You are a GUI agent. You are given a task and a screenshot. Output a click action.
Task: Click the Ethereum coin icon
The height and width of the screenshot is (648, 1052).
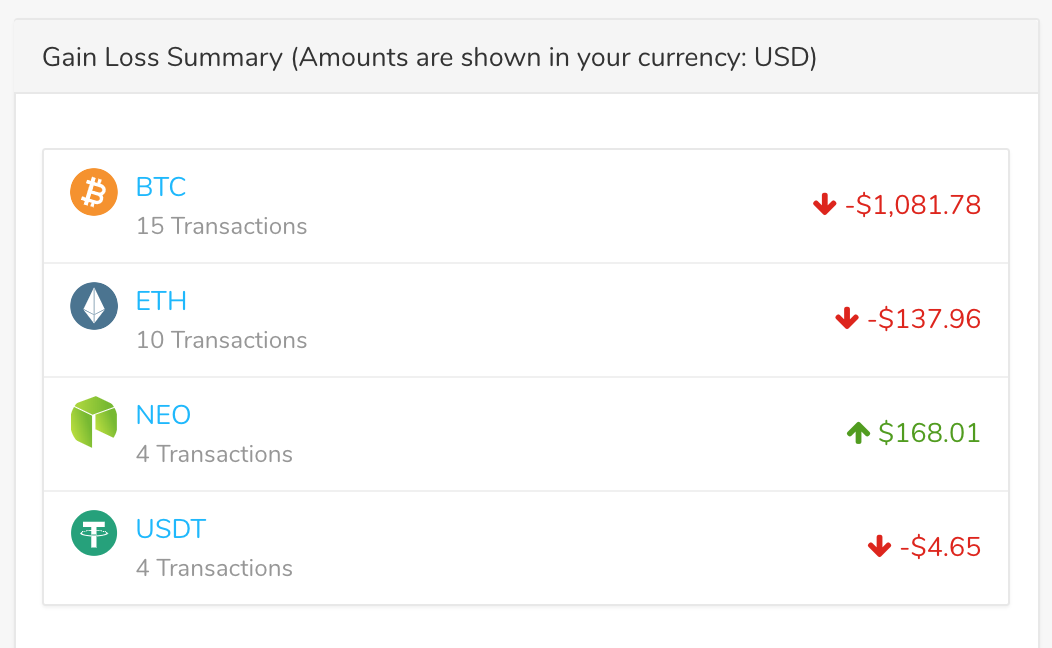click(x=93, y=306)
